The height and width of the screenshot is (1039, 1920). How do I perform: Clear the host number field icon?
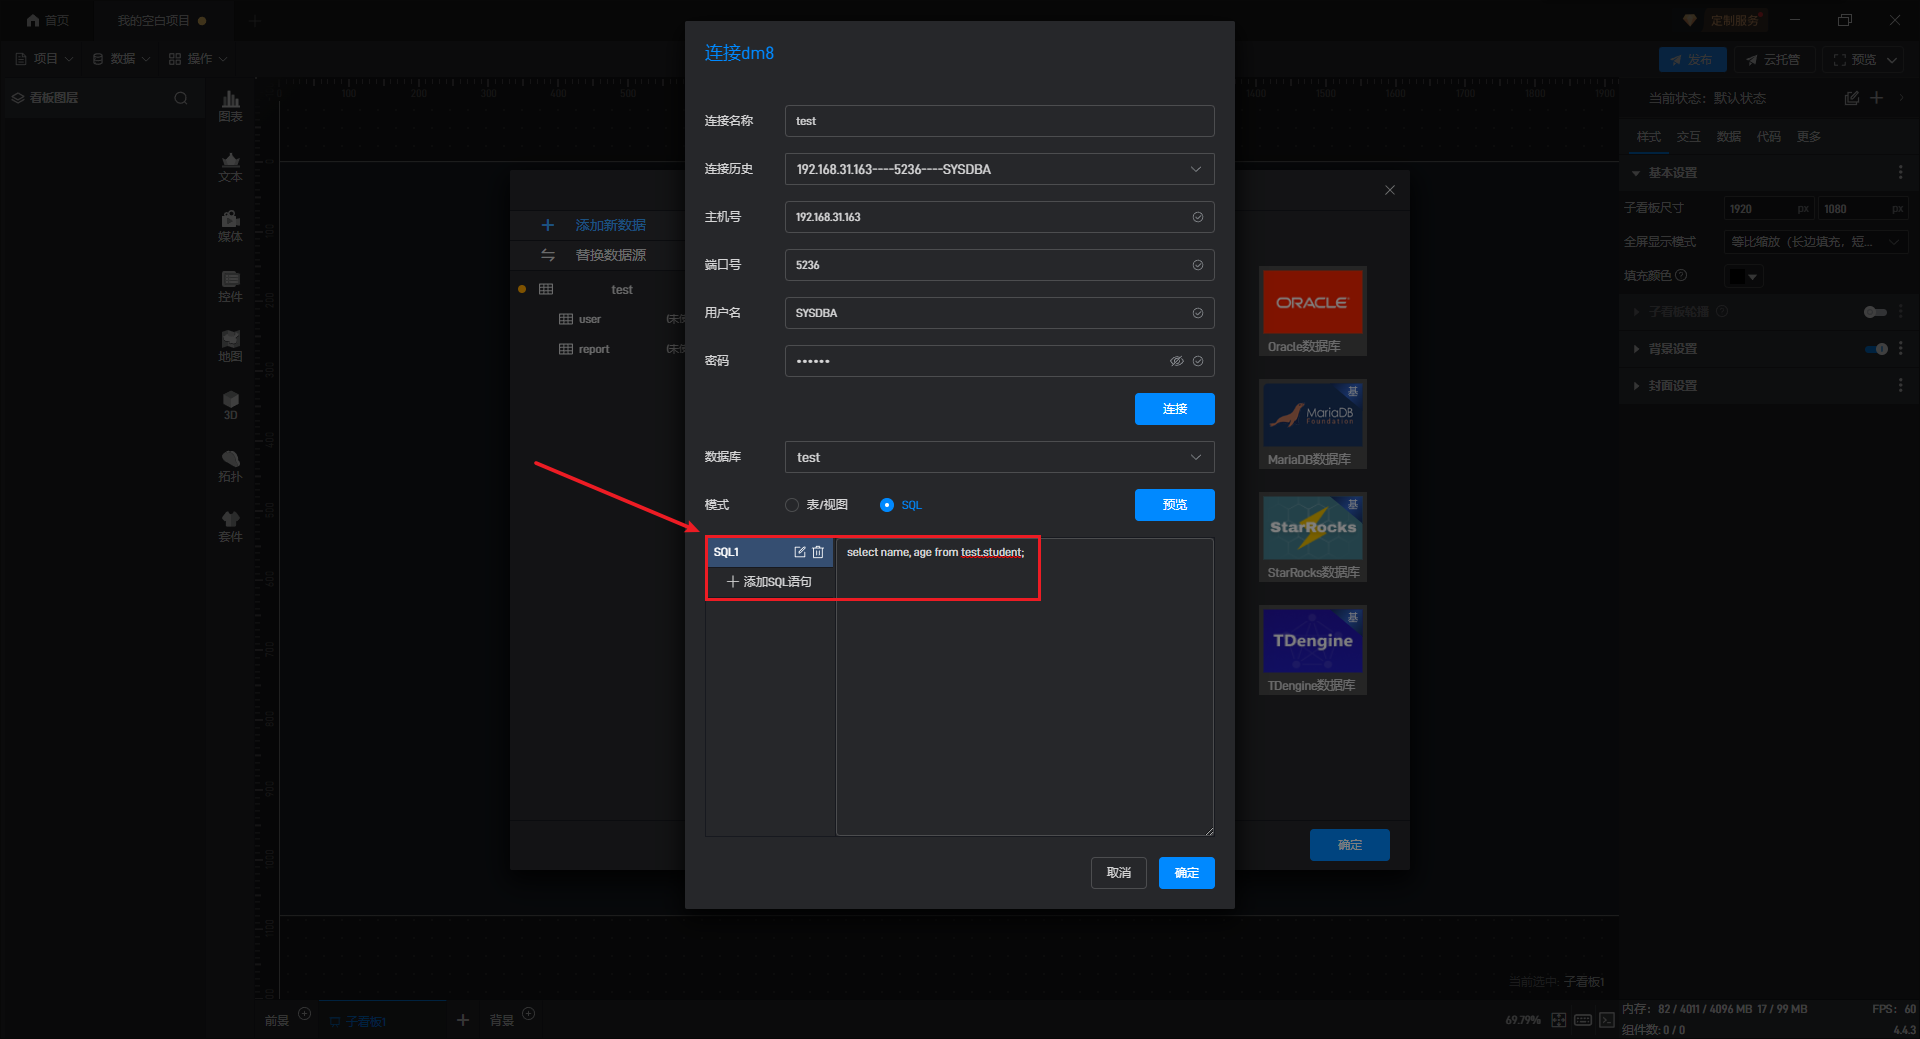click(1197, 217)
